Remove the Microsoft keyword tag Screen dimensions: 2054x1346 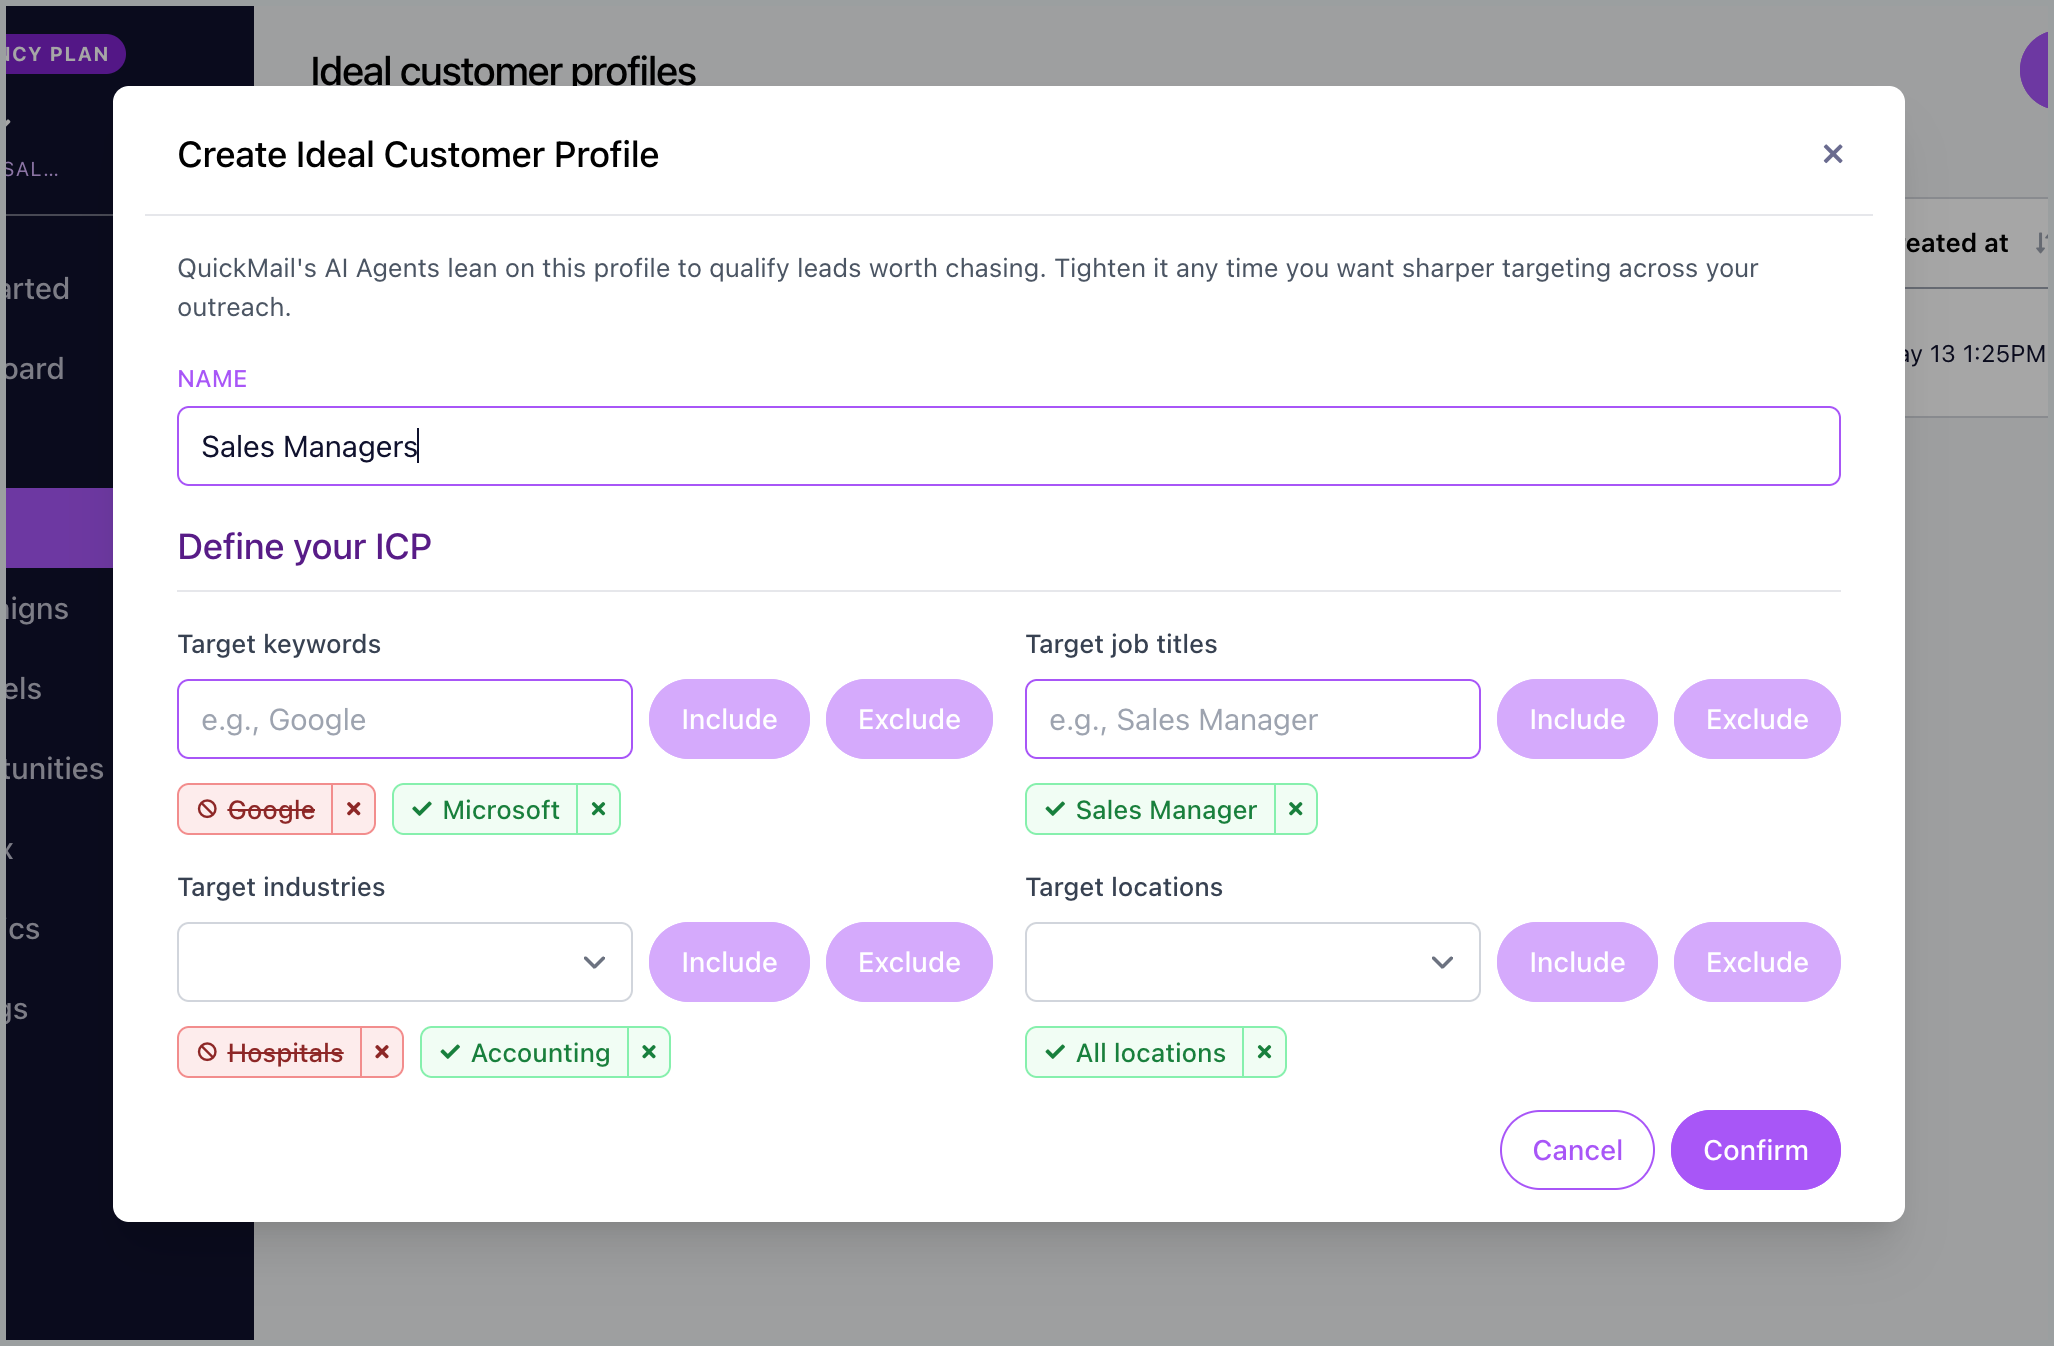(598, 809)
